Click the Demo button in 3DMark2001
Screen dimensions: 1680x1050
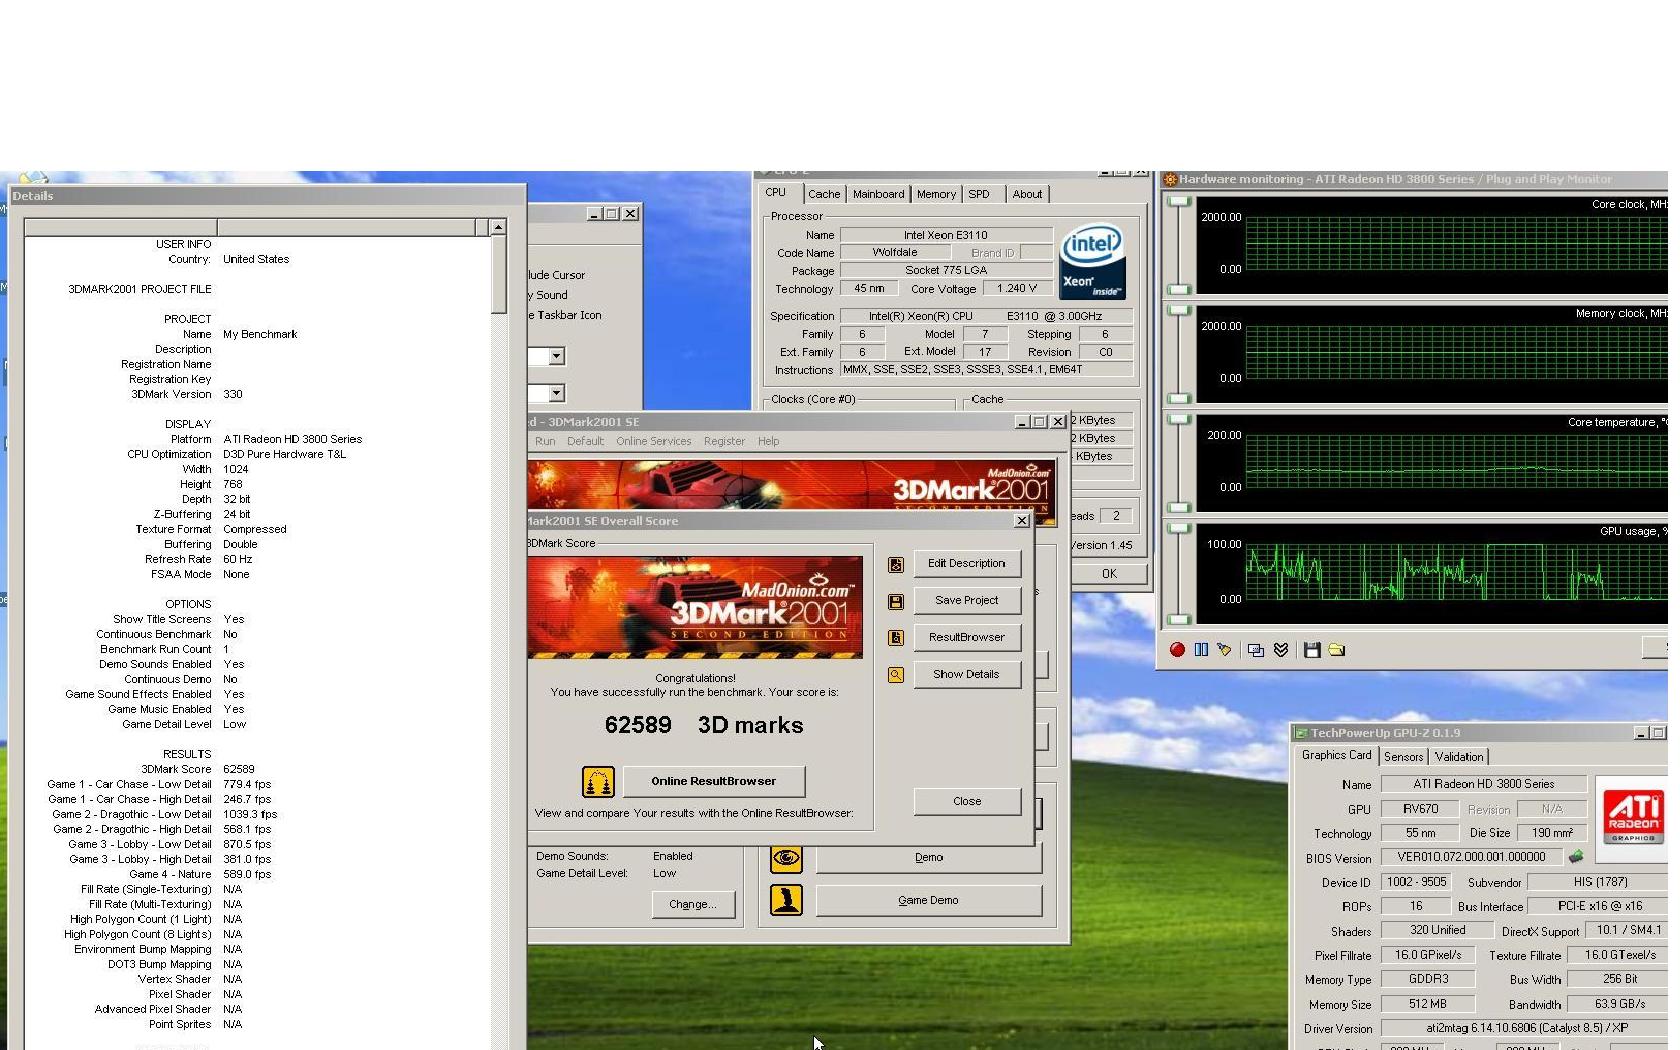pos(929,858)
